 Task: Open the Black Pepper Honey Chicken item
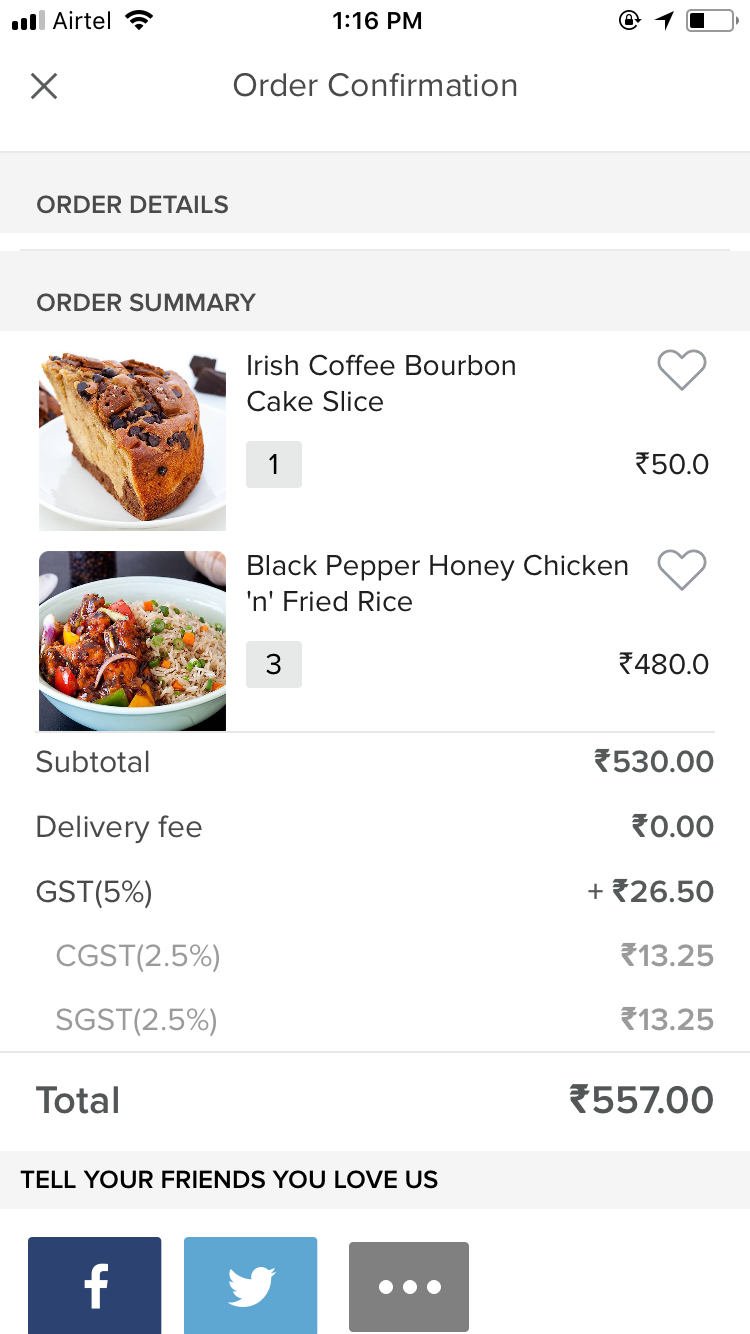tap(437, 583)
